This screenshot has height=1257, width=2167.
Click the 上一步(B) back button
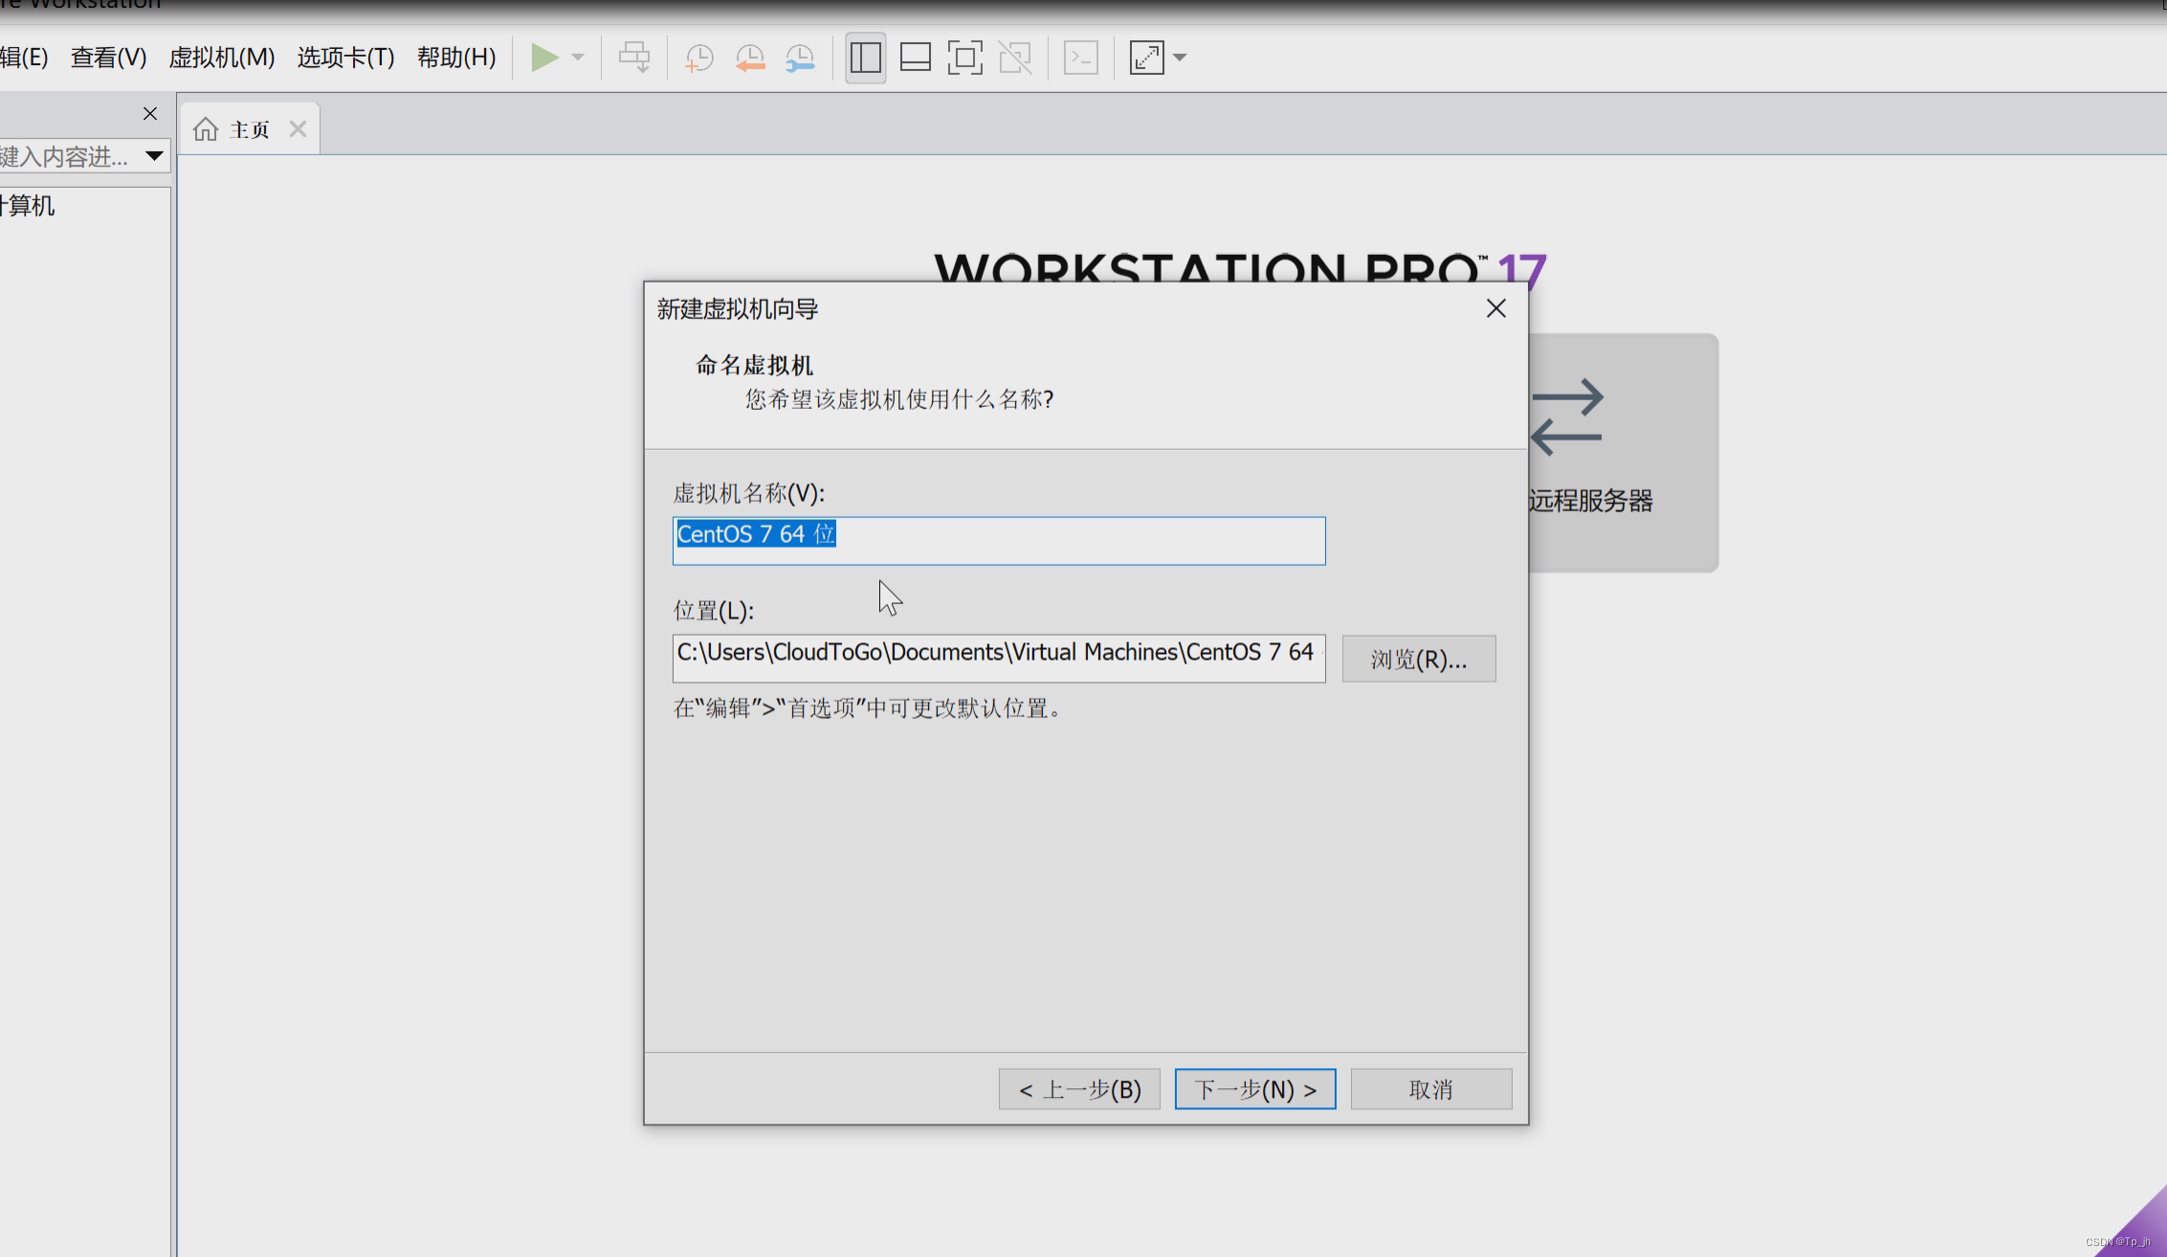point(1079,1089)
